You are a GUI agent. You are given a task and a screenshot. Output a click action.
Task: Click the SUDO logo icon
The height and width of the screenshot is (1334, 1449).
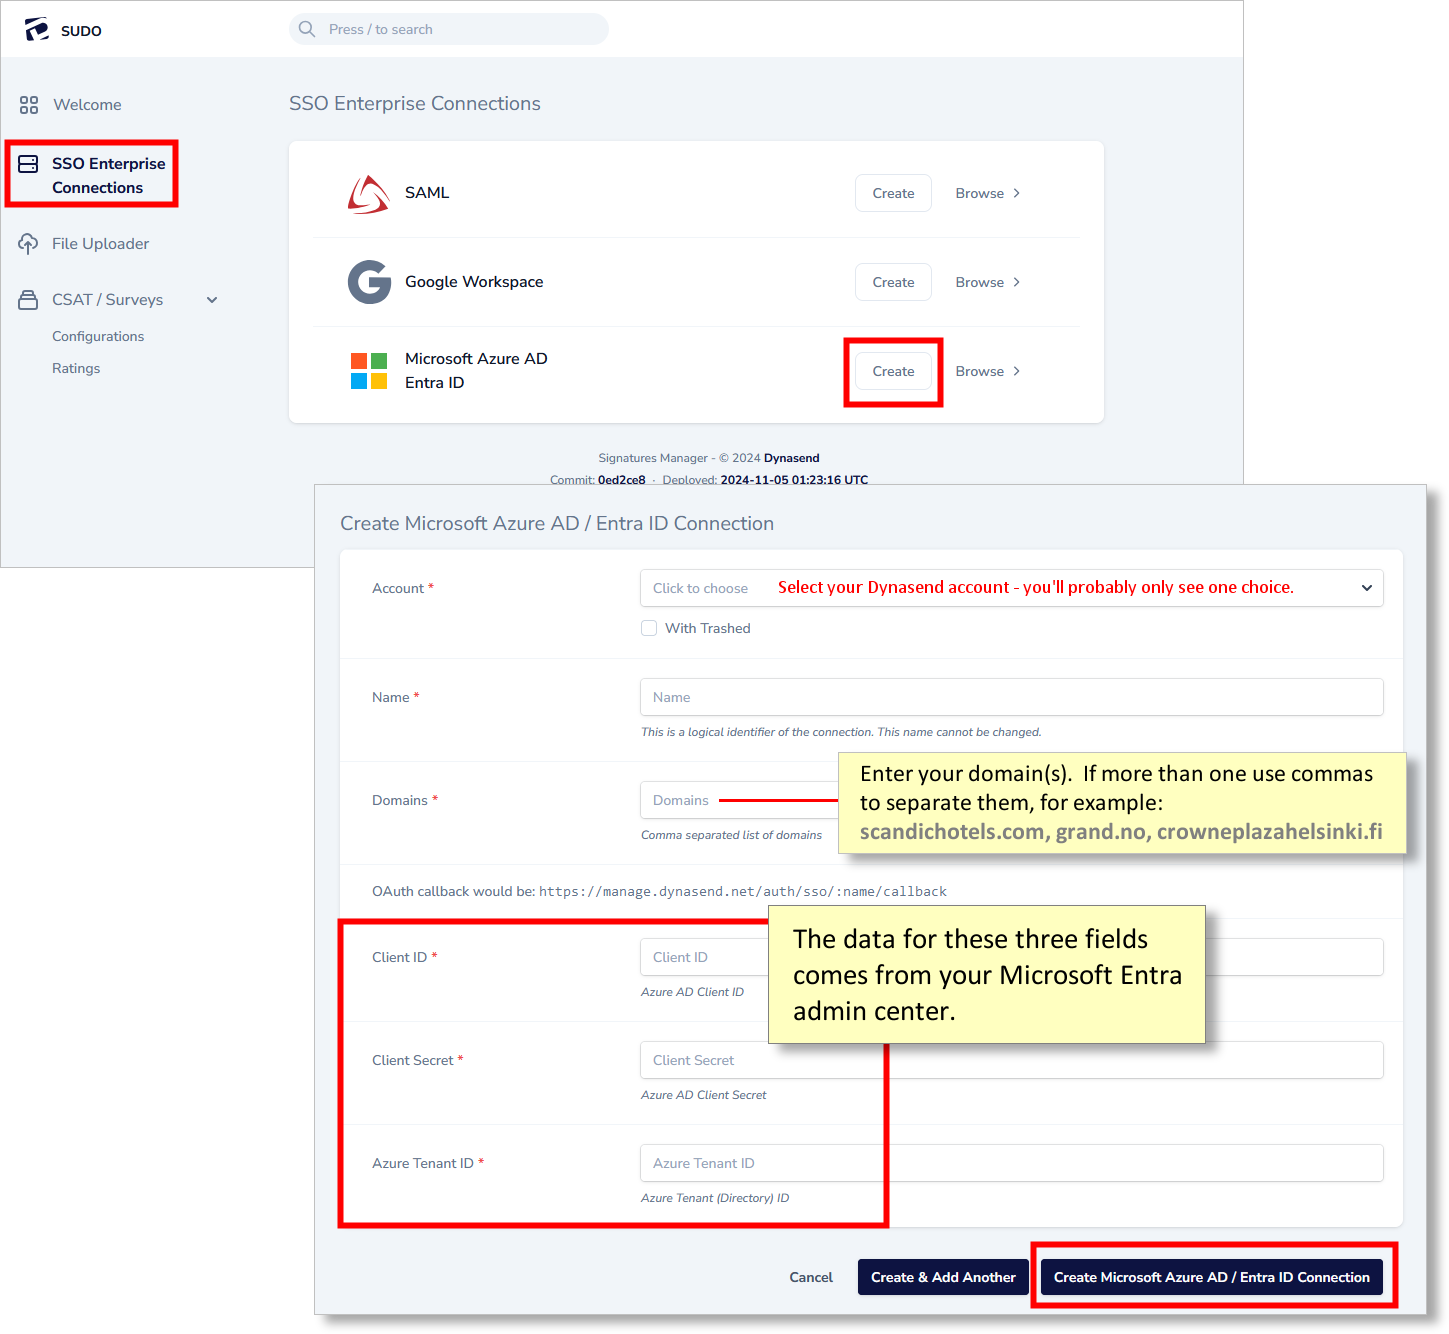click(x=37, y=30)
